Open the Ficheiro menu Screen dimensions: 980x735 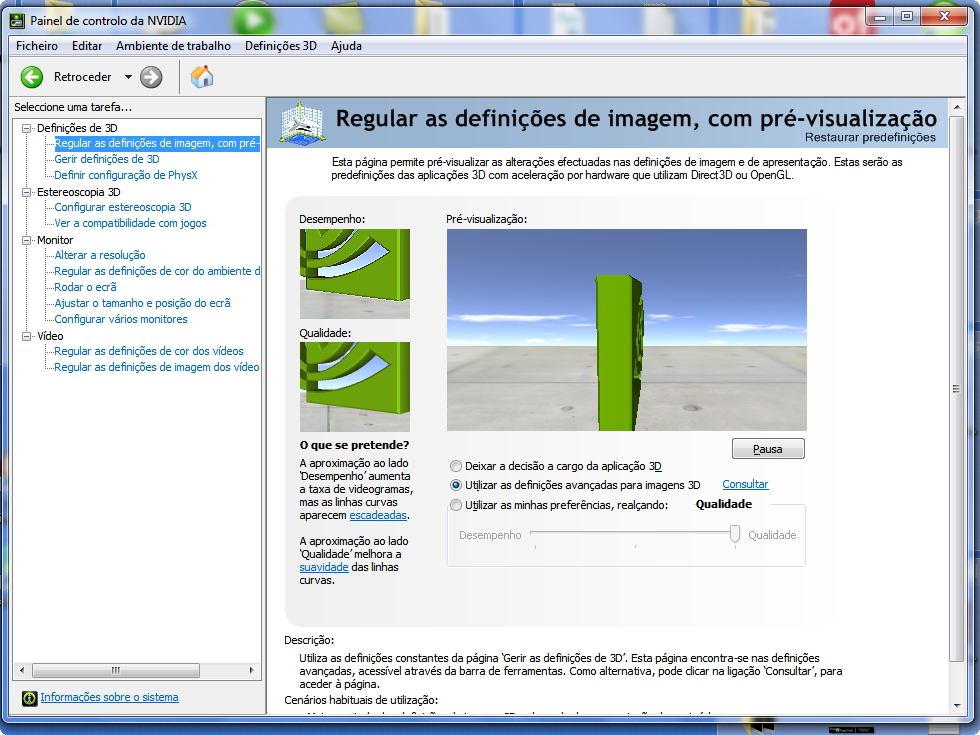(37, 46)
